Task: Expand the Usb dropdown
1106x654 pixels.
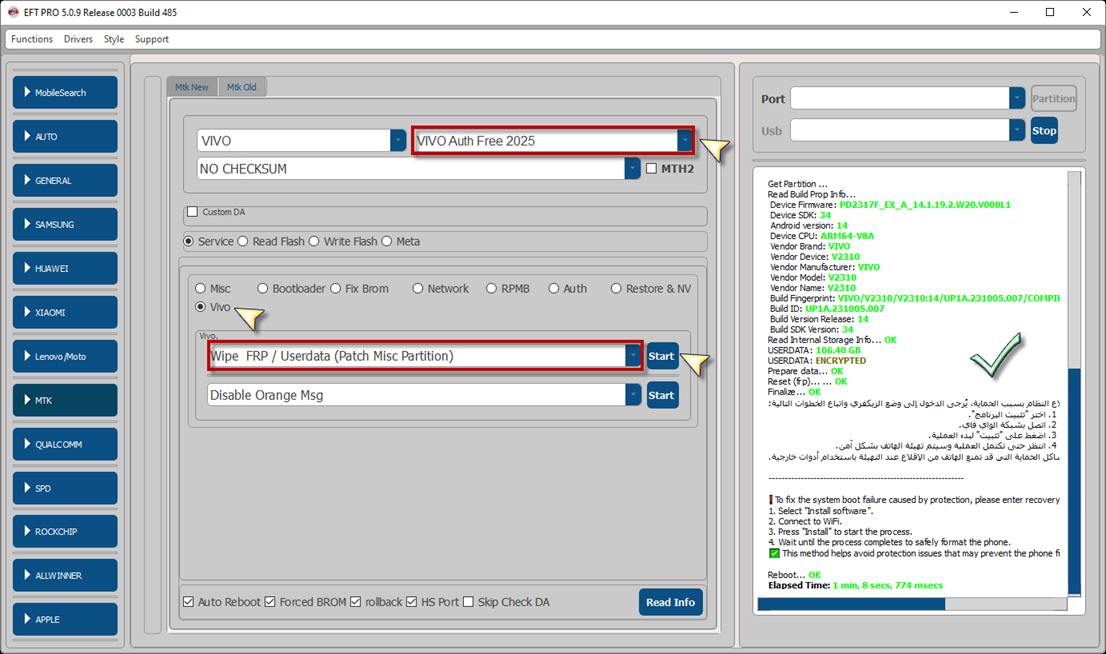Action: pyautogui.click(x=1016, y=130)
